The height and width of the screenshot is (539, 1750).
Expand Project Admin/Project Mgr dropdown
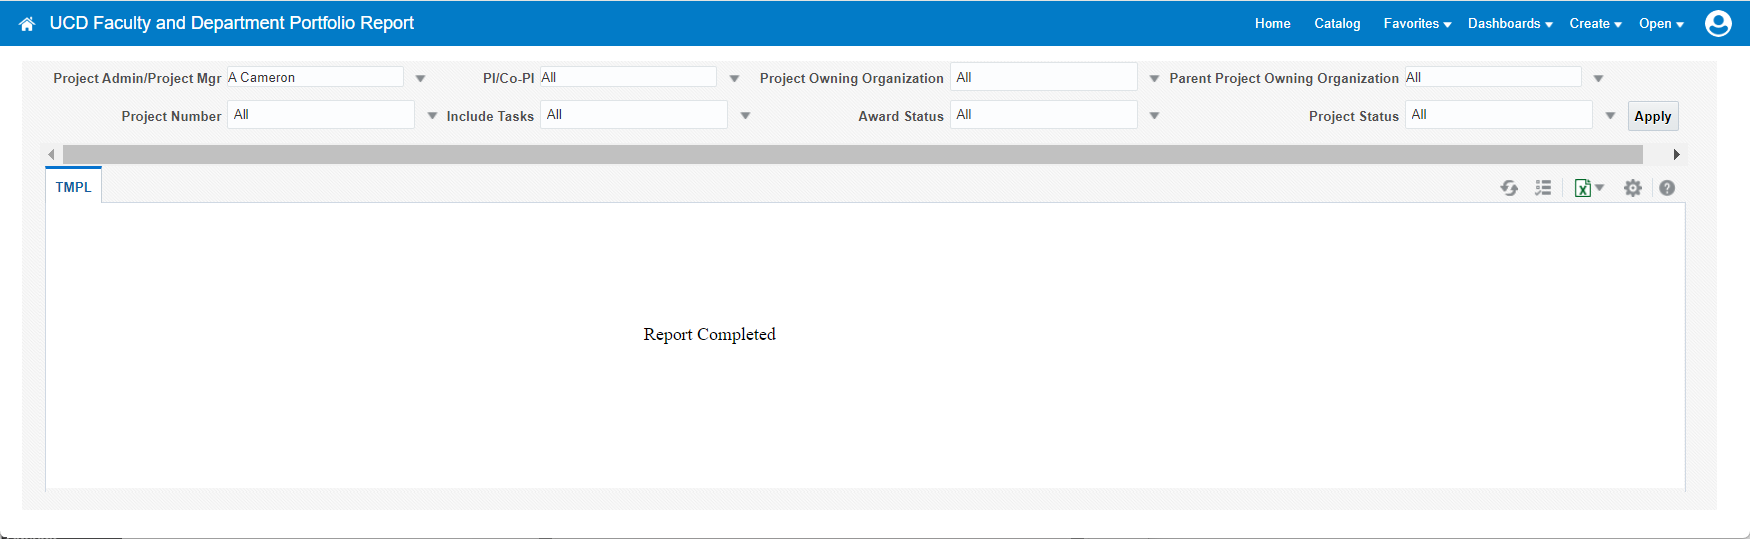point(420,78)
